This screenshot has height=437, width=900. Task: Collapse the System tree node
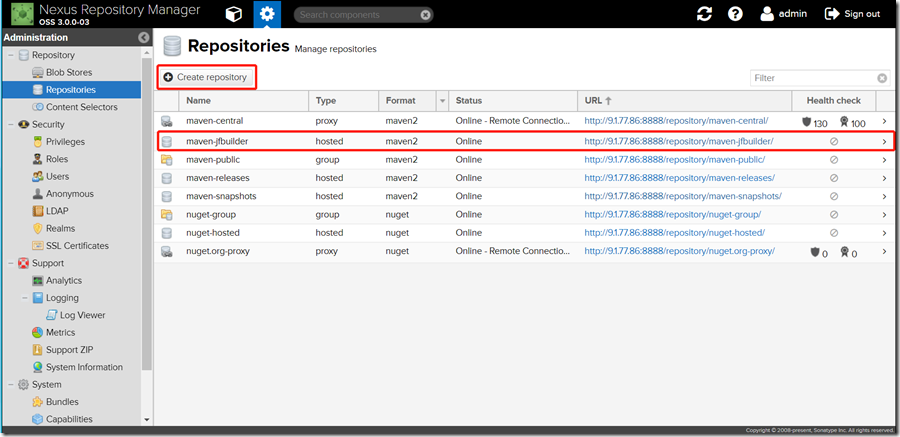pyautogui.click(x=11, y=385)
